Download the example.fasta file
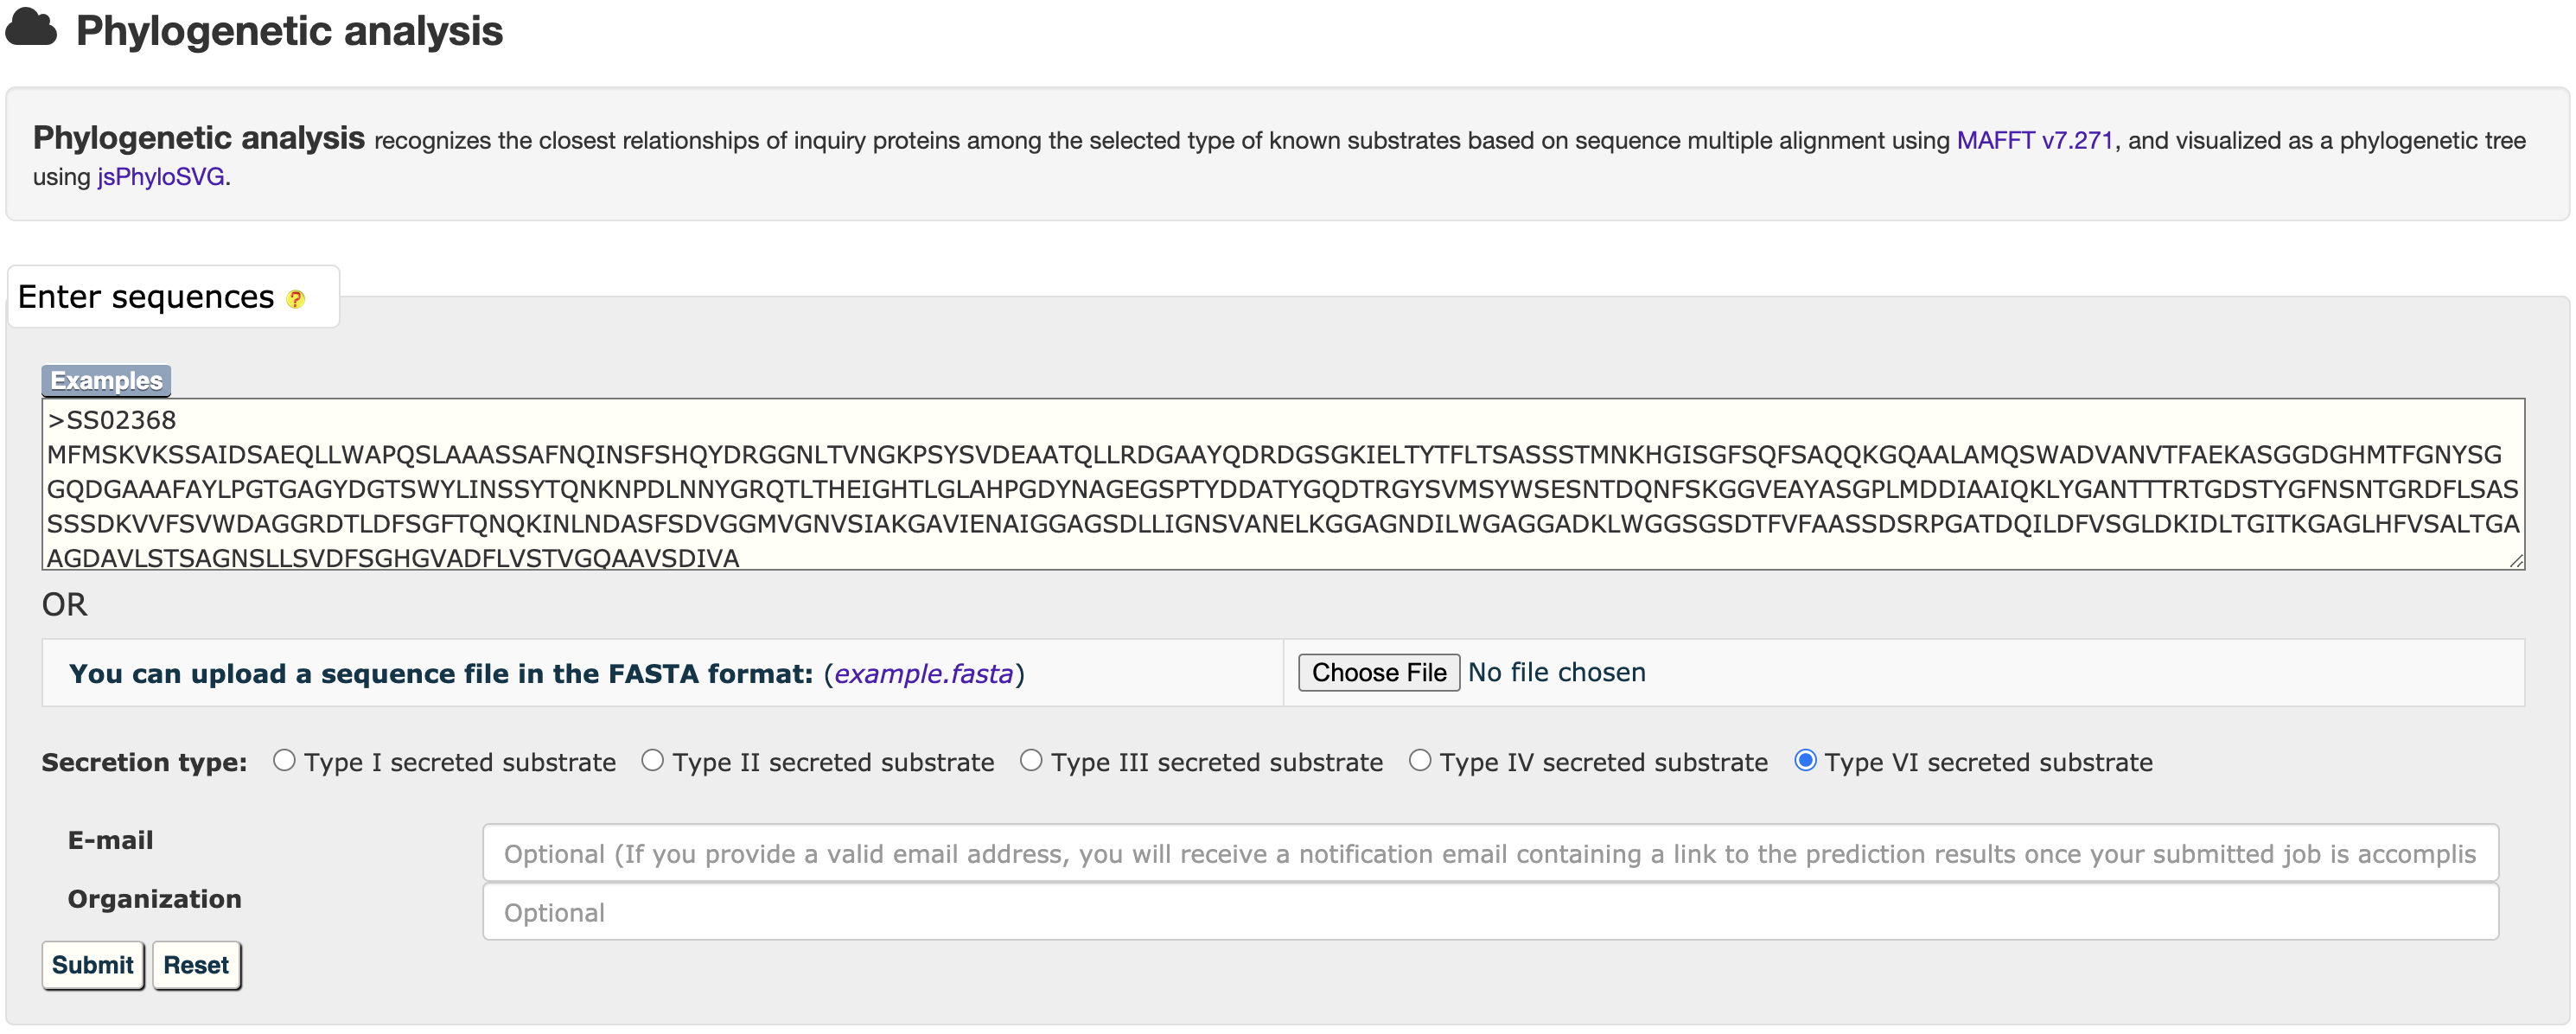The image size is (2576, 1034). (923, 674)
